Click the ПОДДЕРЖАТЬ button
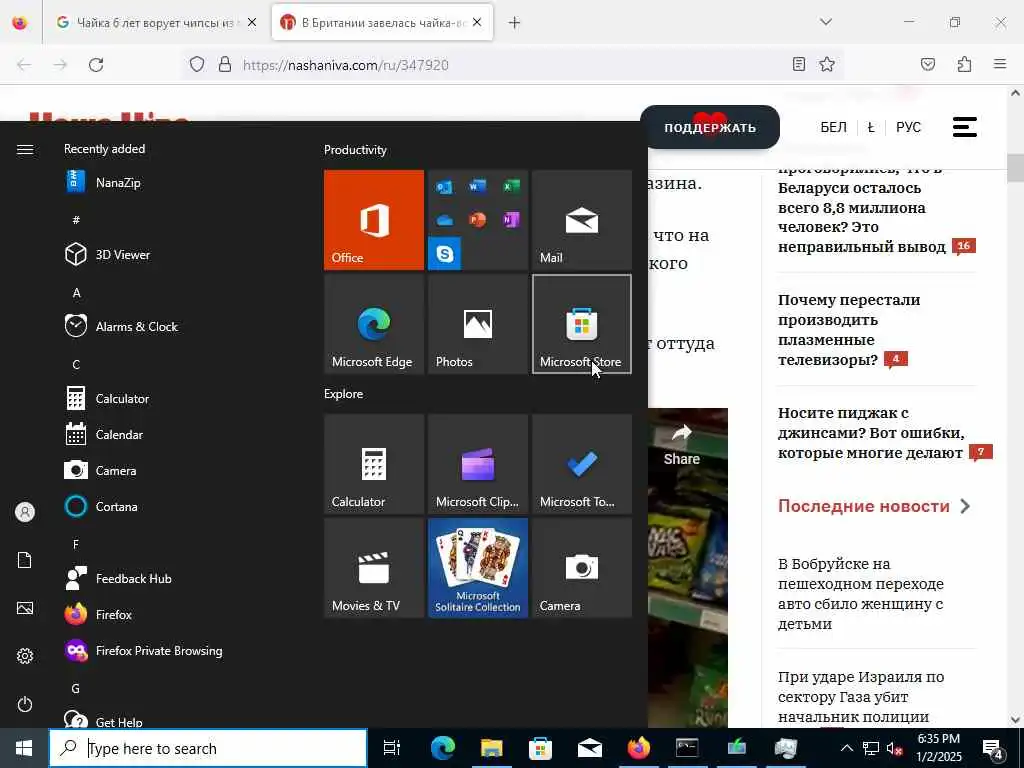This screenshot has height=768, width=1024. tap(710, 127)
